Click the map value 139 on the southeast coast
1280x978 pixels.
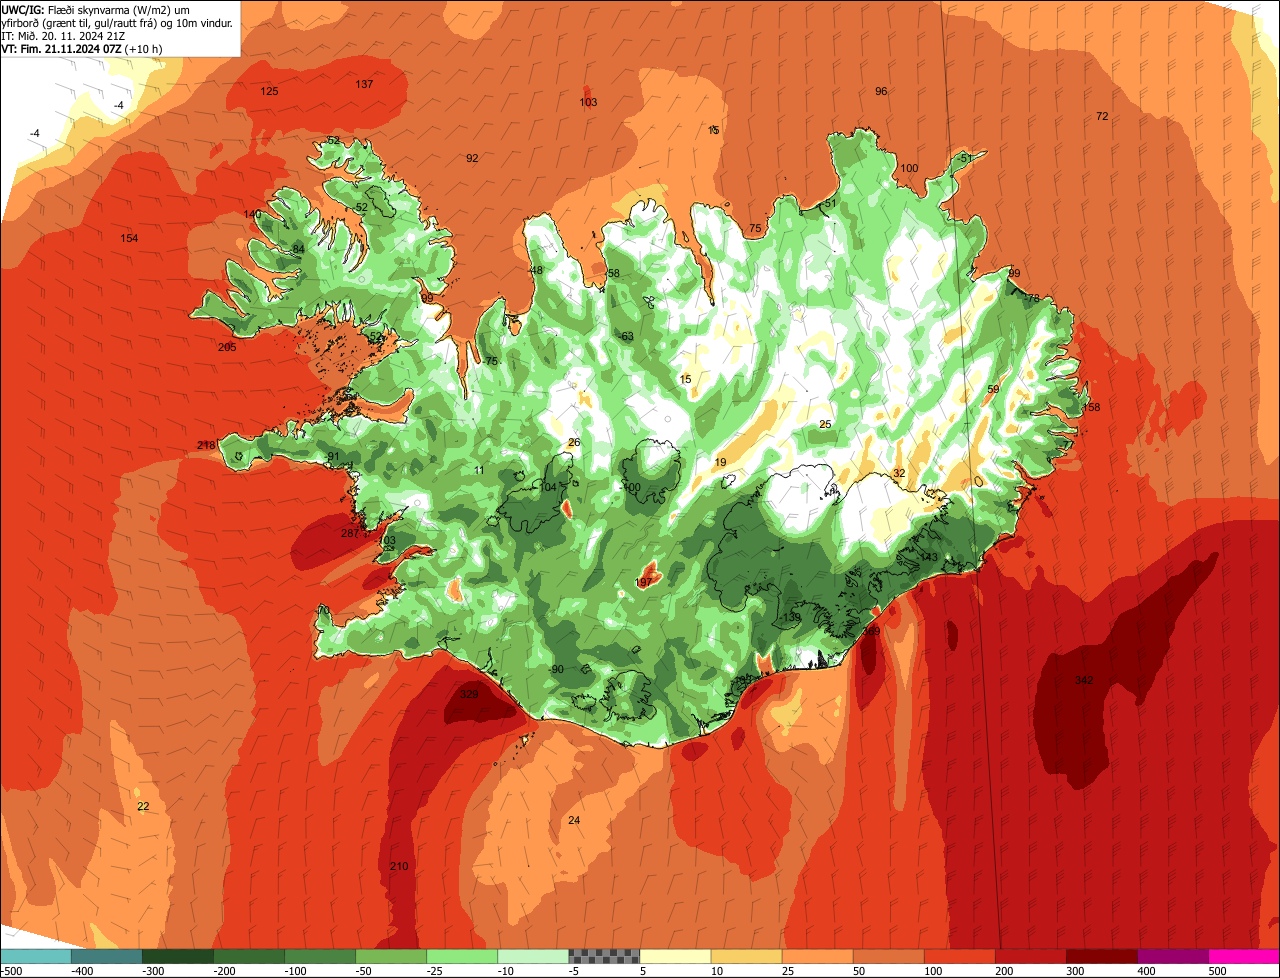pyautogui.click(x=791, y=617)
